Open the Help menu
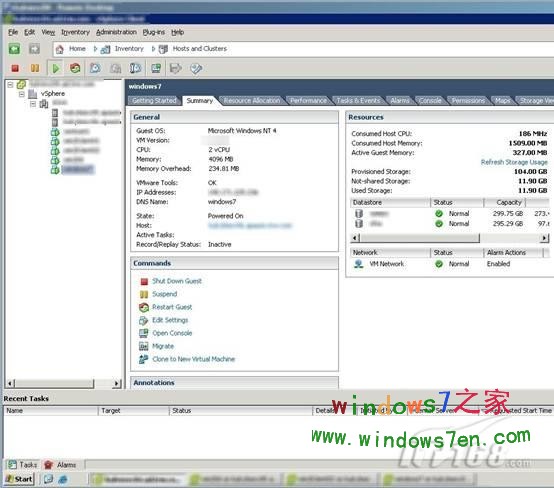The width and height of the screenshot is (554, 488). click(177, 32)
